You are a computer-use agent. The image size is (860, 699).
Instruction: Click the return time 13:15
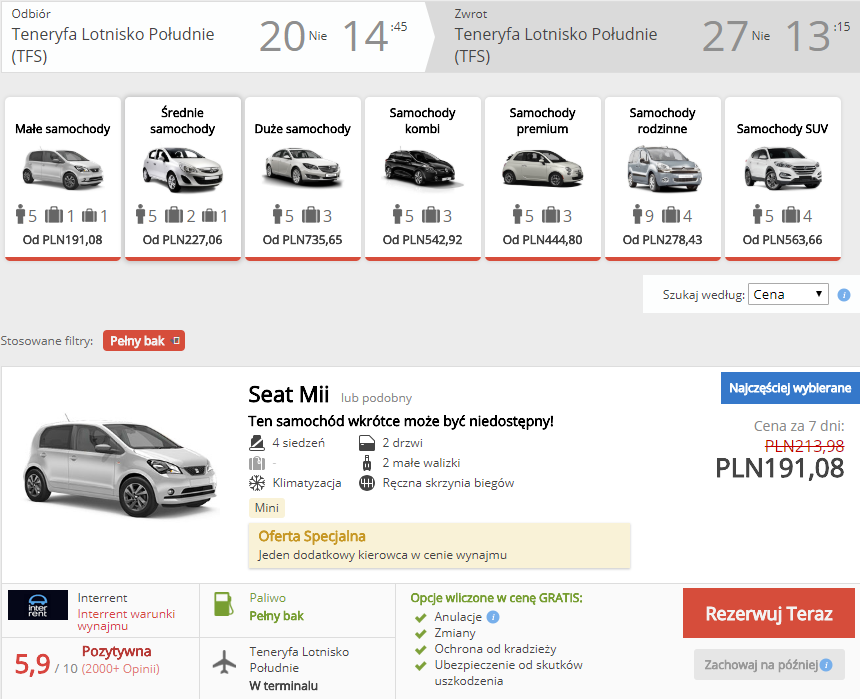point(818,37)
